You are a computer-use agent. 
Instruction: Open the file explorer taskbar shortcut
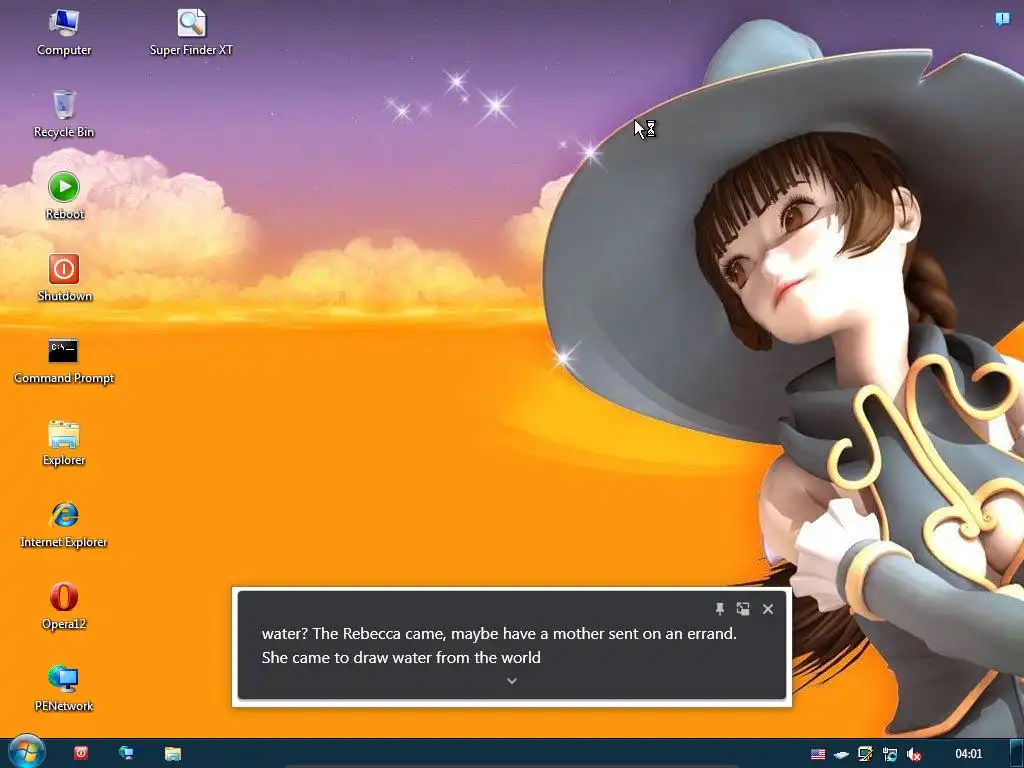(x=172, y=753)
